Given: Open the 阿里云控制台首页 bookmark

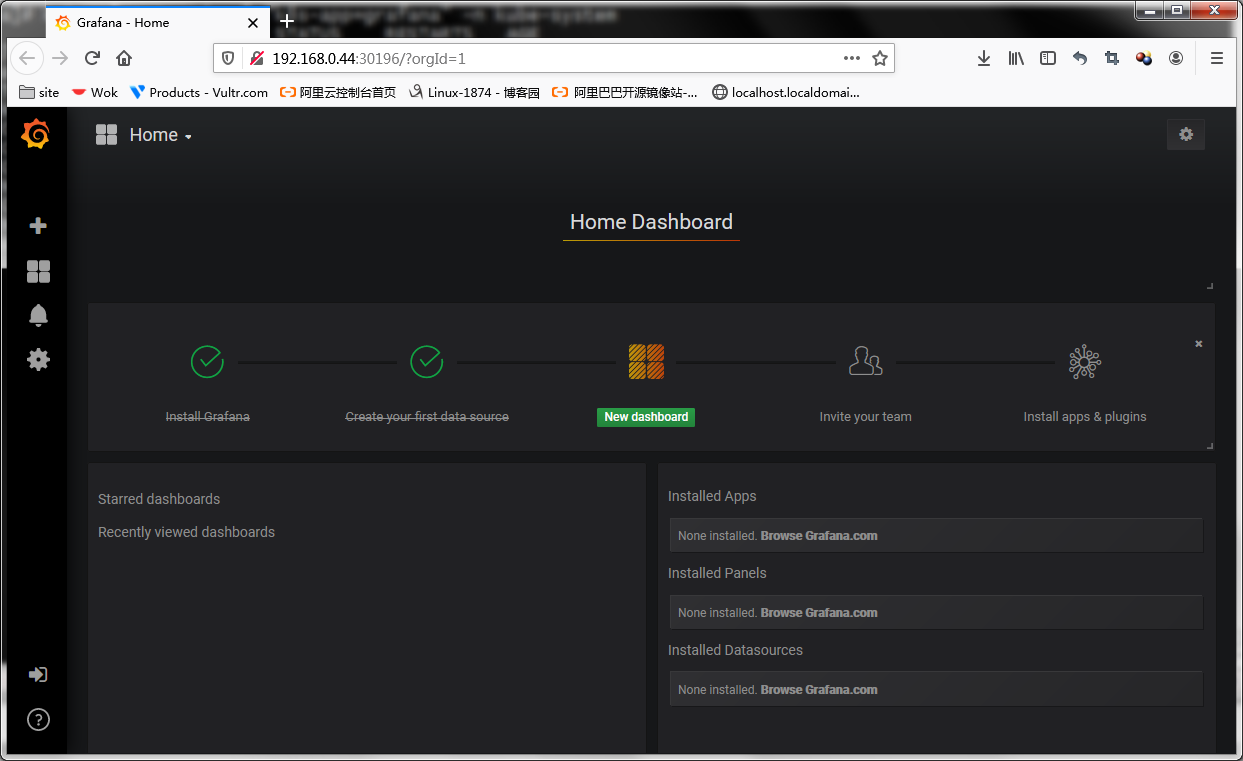Looking at the screenshot, I should point(338,92).
